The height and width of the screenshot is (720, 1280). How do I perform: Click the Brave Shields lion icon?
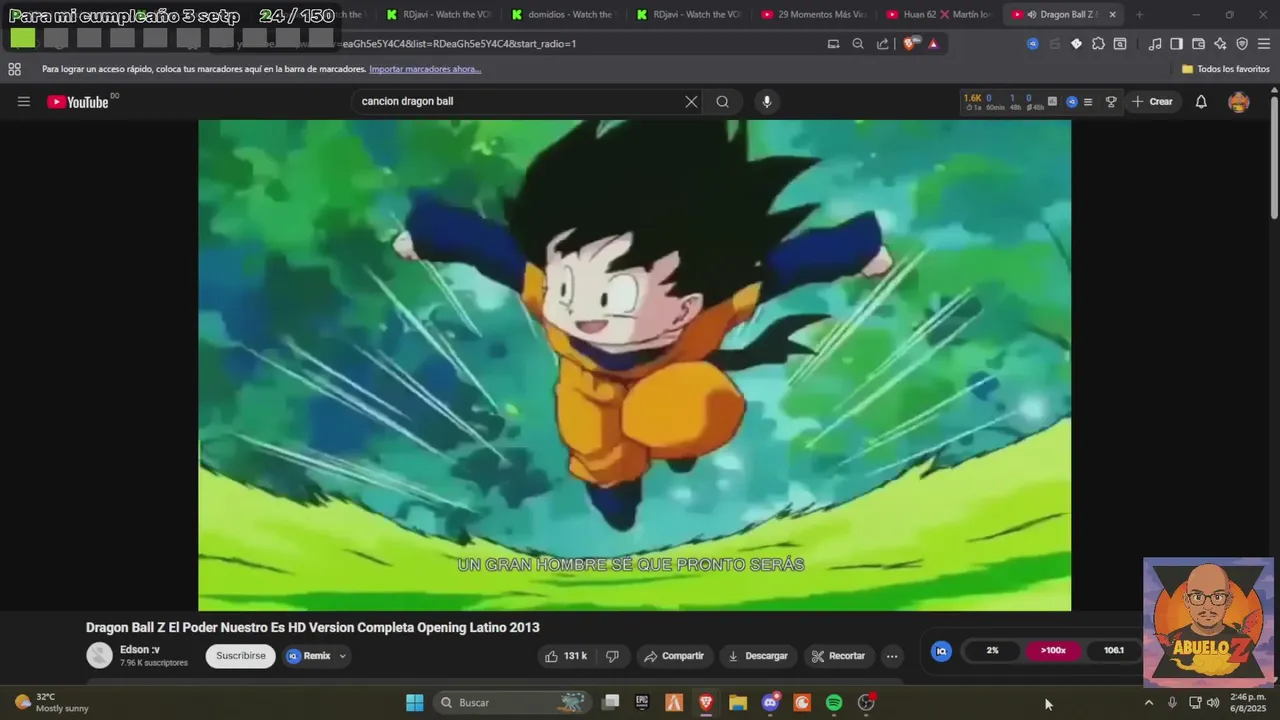click(909, 43)
